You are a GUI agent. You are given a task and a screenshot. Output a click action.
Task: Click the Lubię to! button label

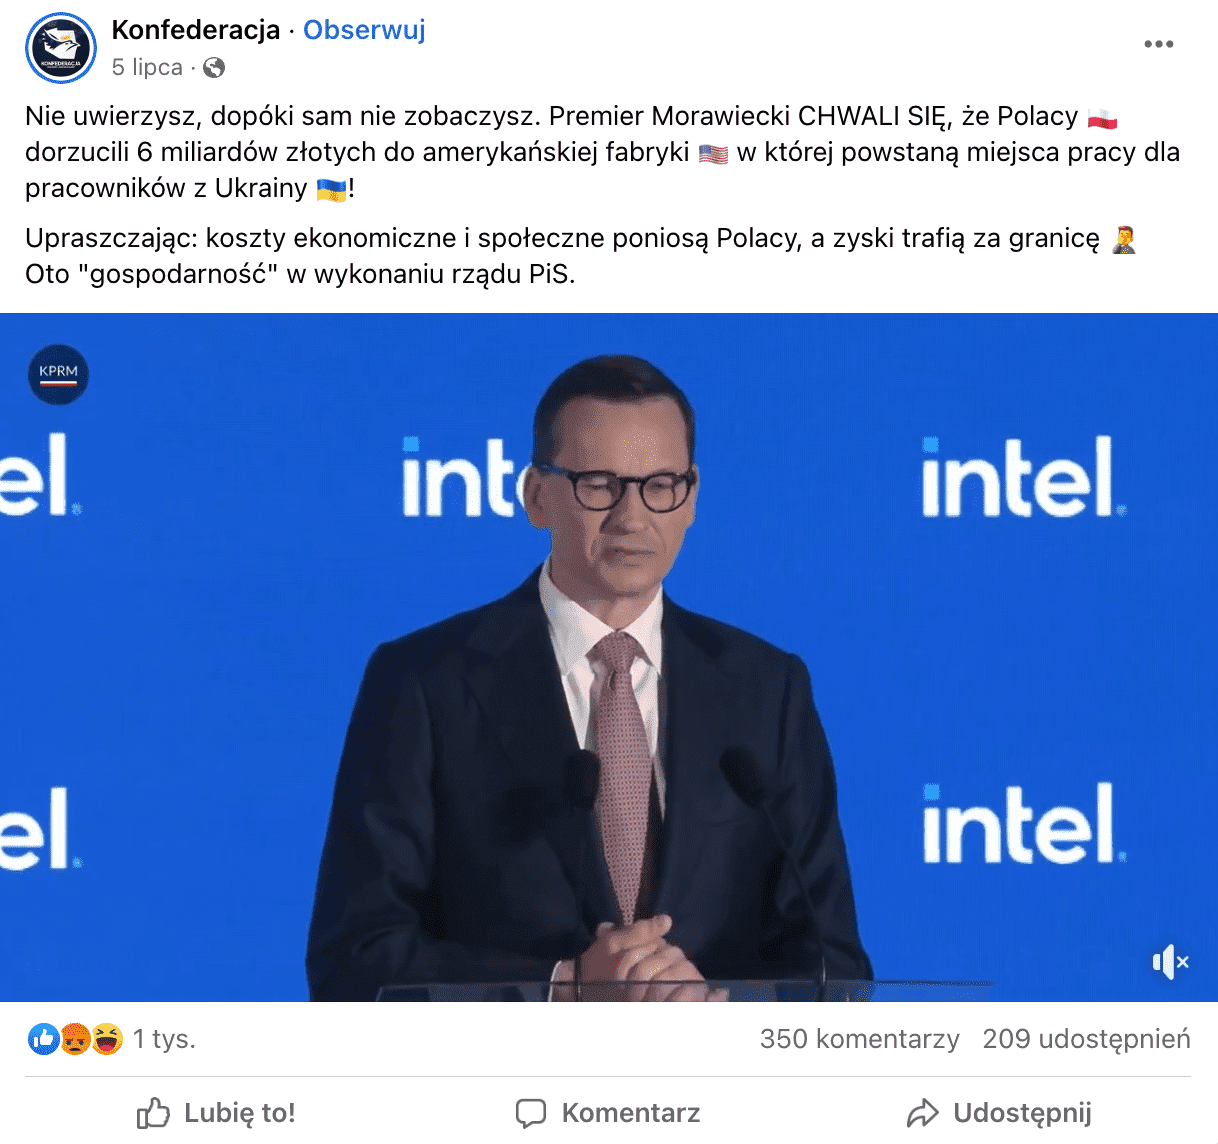240,1113
